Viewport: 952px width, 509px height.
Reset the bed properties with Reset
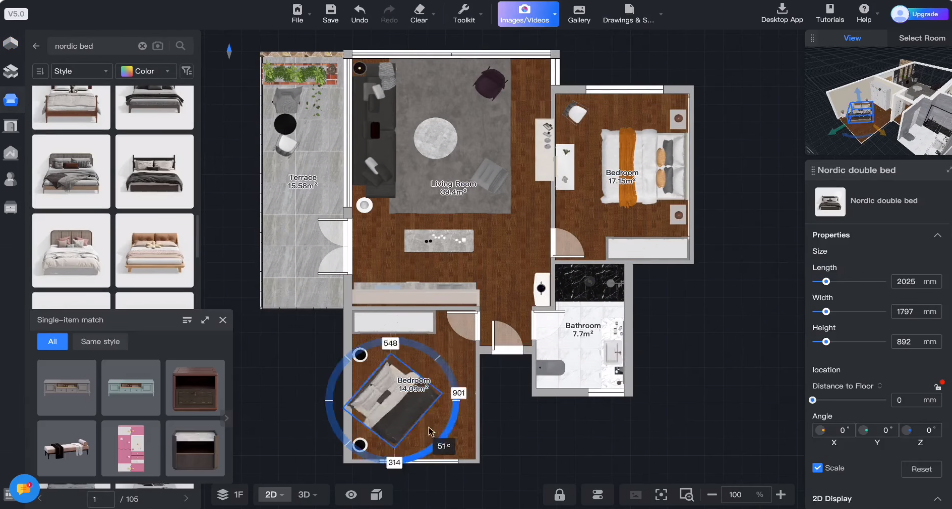point(920,469)
